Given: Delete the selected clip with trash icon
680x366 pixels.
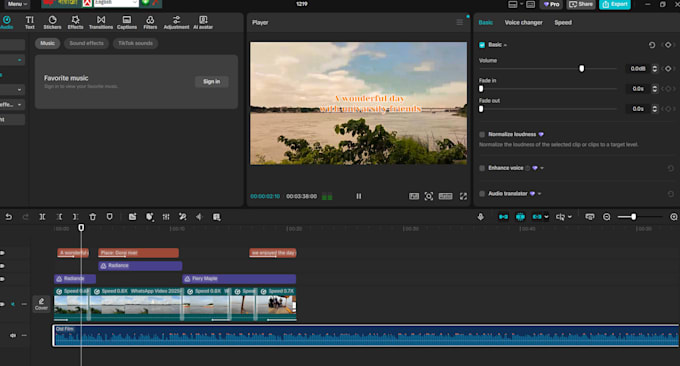Looking at the screenshot, I should tap(92, 217).
